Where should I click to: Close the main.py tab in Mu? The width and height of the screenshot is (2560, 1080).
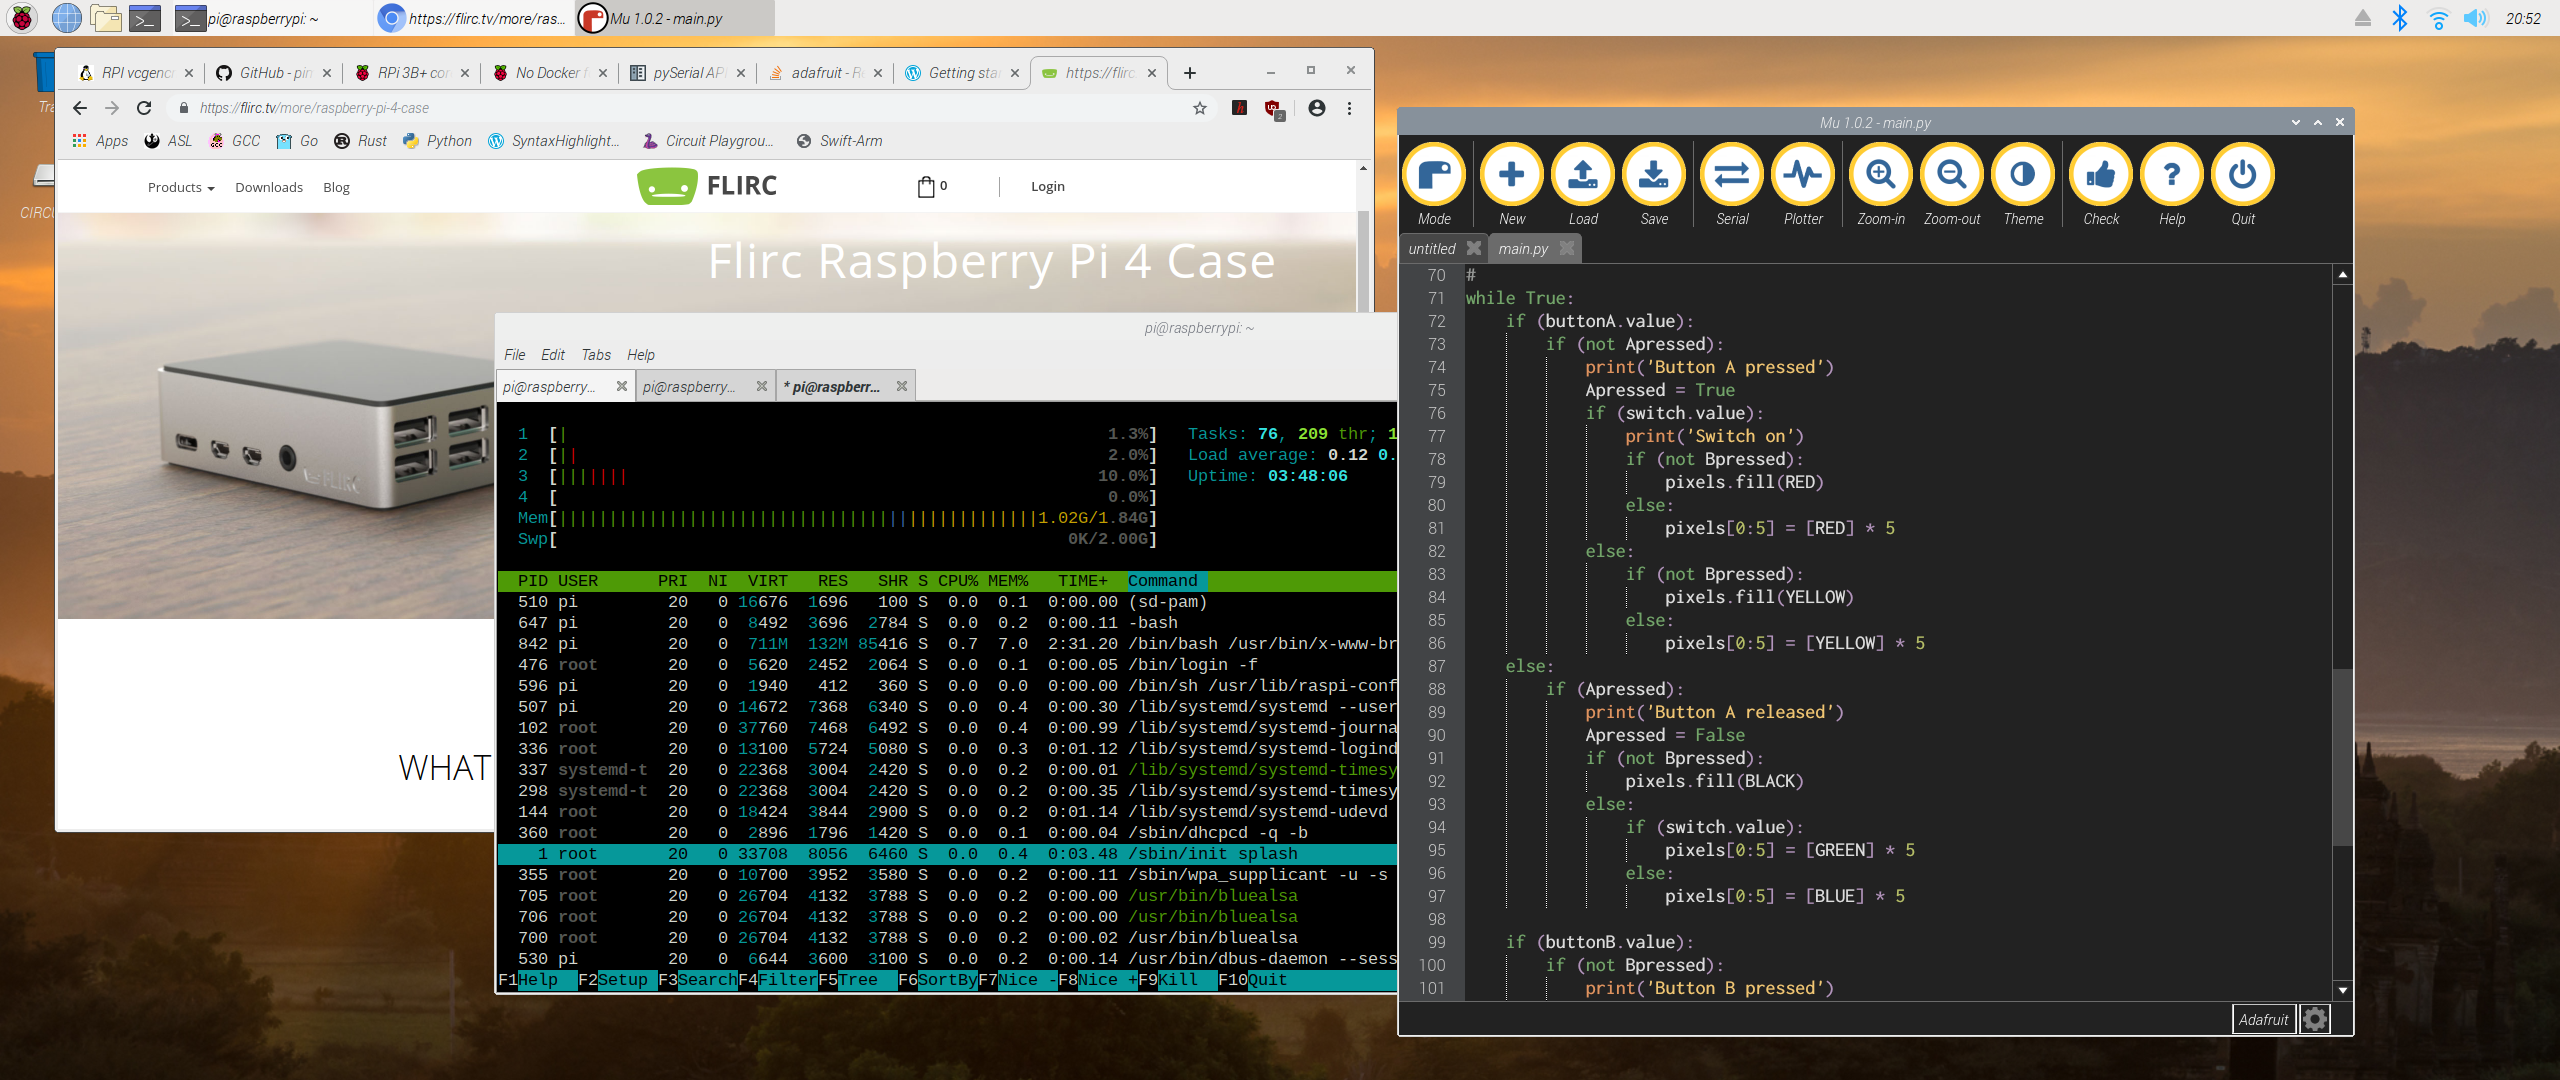tap(1567, 248)
